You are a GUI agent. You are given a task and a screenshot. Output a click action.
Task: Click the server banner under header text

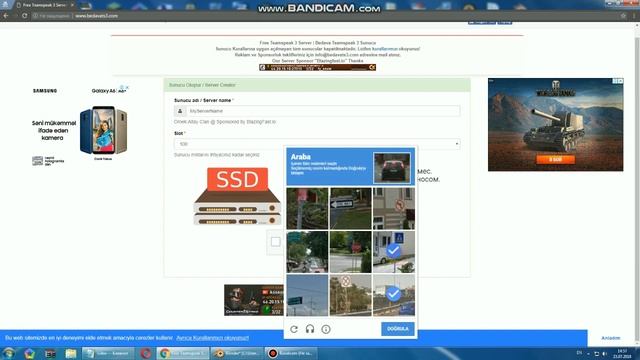(318, 67)
